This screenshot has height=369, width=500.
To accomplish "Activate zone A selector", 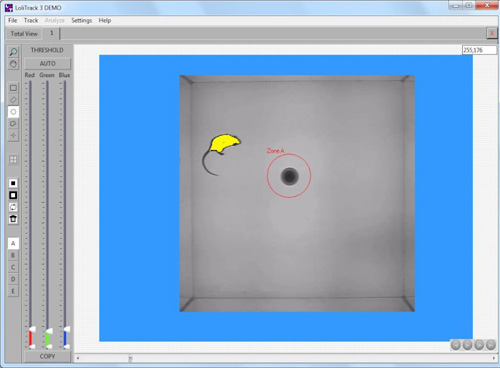I will [x=13, y=243].
